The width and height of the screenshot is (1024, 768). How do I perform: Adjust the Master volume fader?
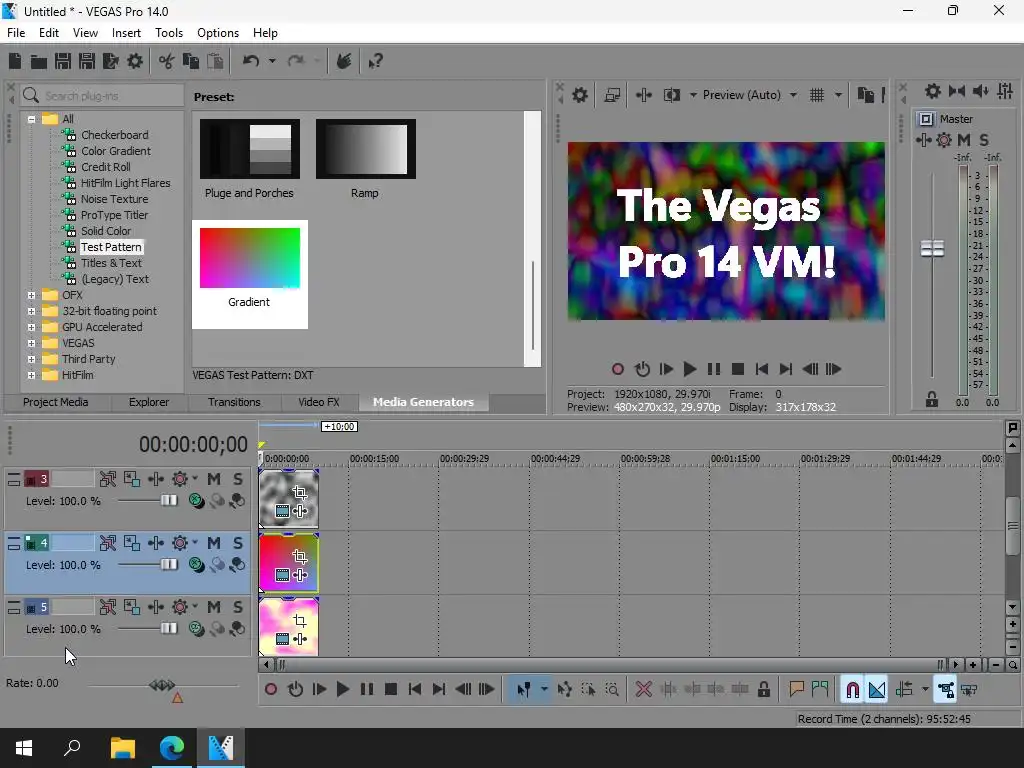932,248
